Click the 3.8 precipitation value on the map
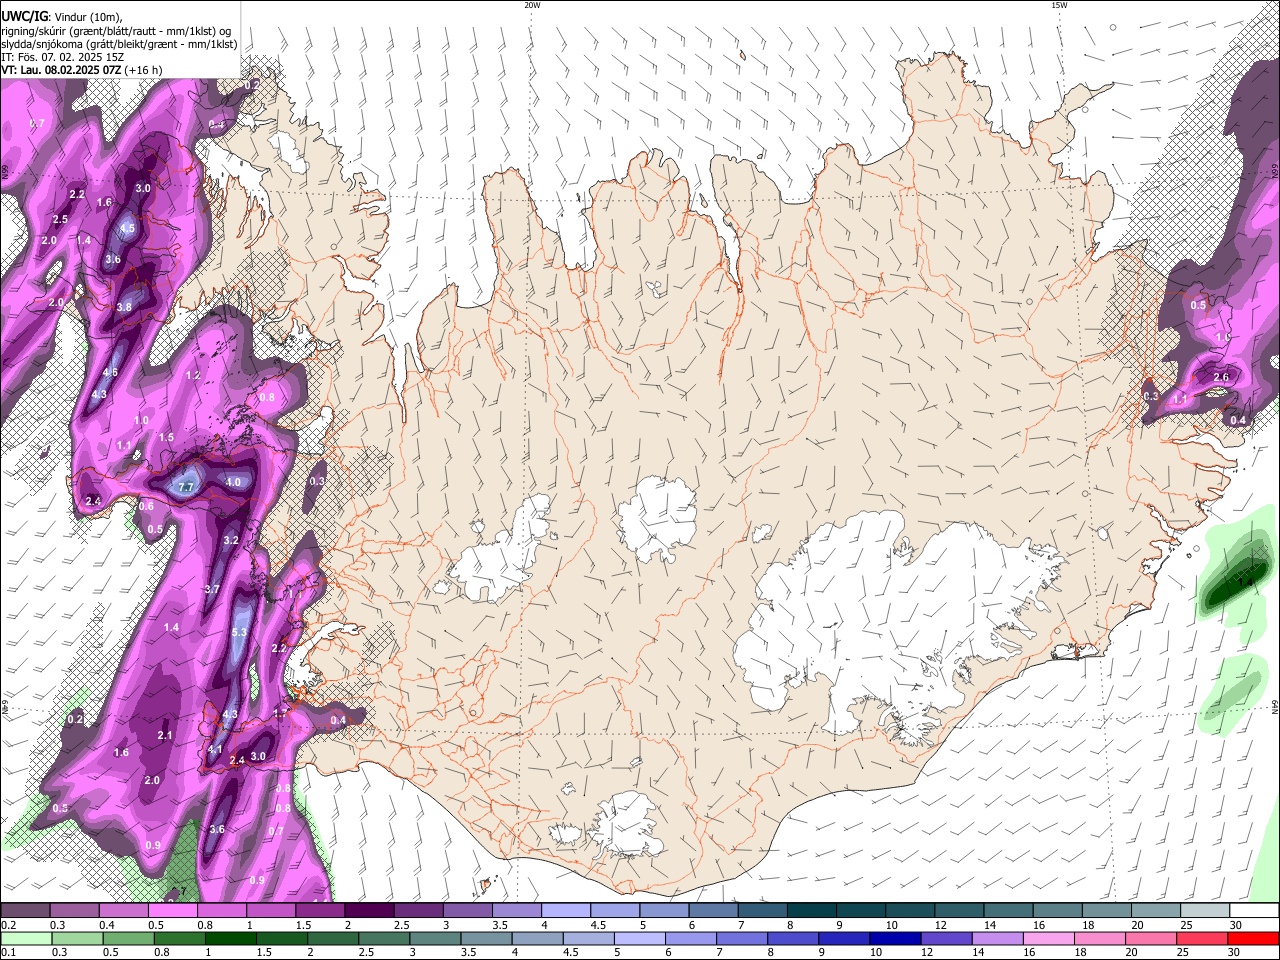This screenshot has height=960, width=1280. coord(124,307)
